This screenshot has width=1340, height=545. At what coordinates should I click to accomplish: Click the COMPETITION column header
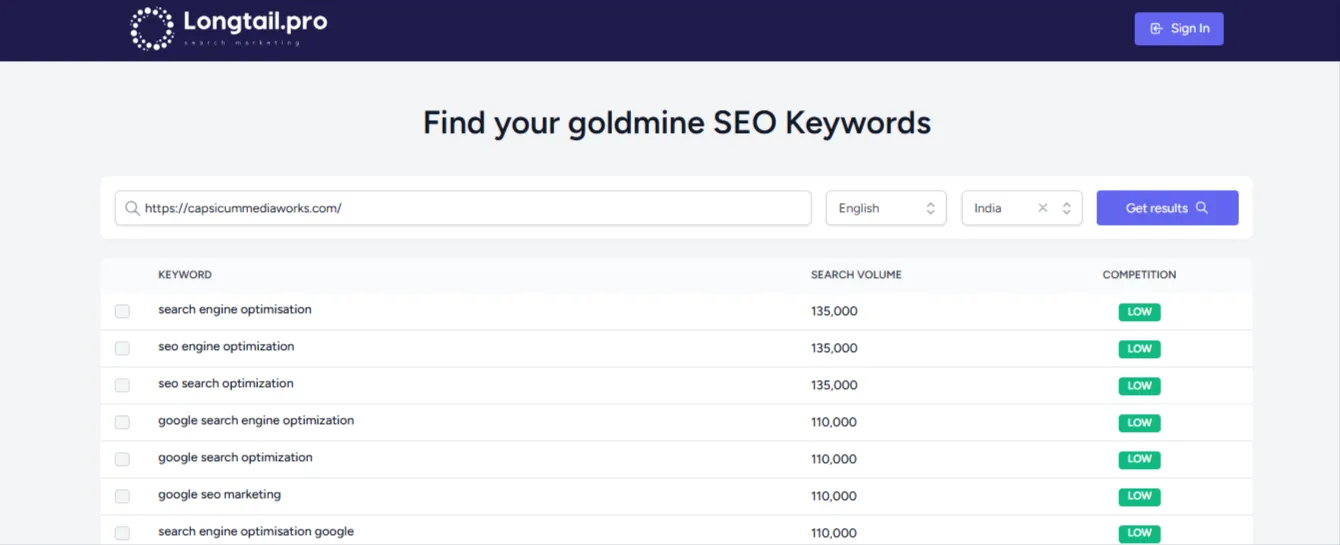click(x=1139, y=275)
